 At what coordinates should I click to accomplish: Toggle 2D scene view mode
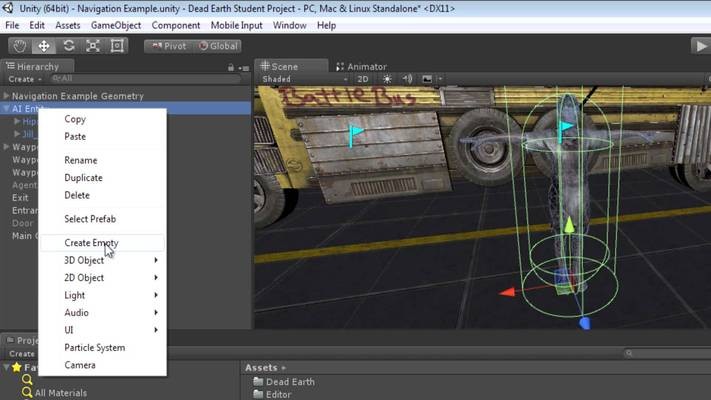click(x=364, y=79)
